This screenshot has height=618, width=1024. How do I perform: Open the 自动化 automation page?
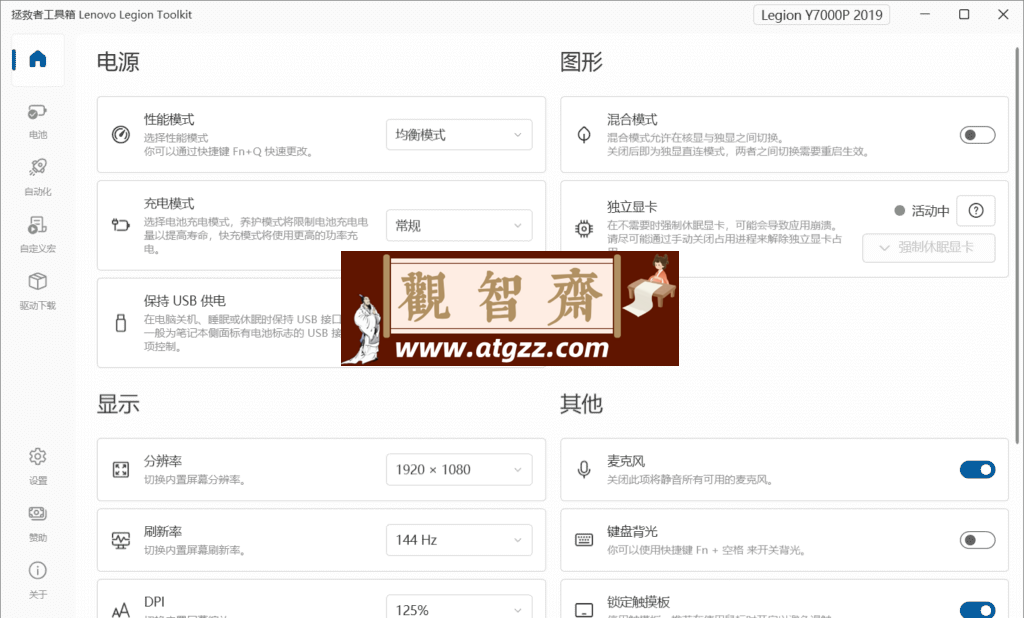pos(38,178)
